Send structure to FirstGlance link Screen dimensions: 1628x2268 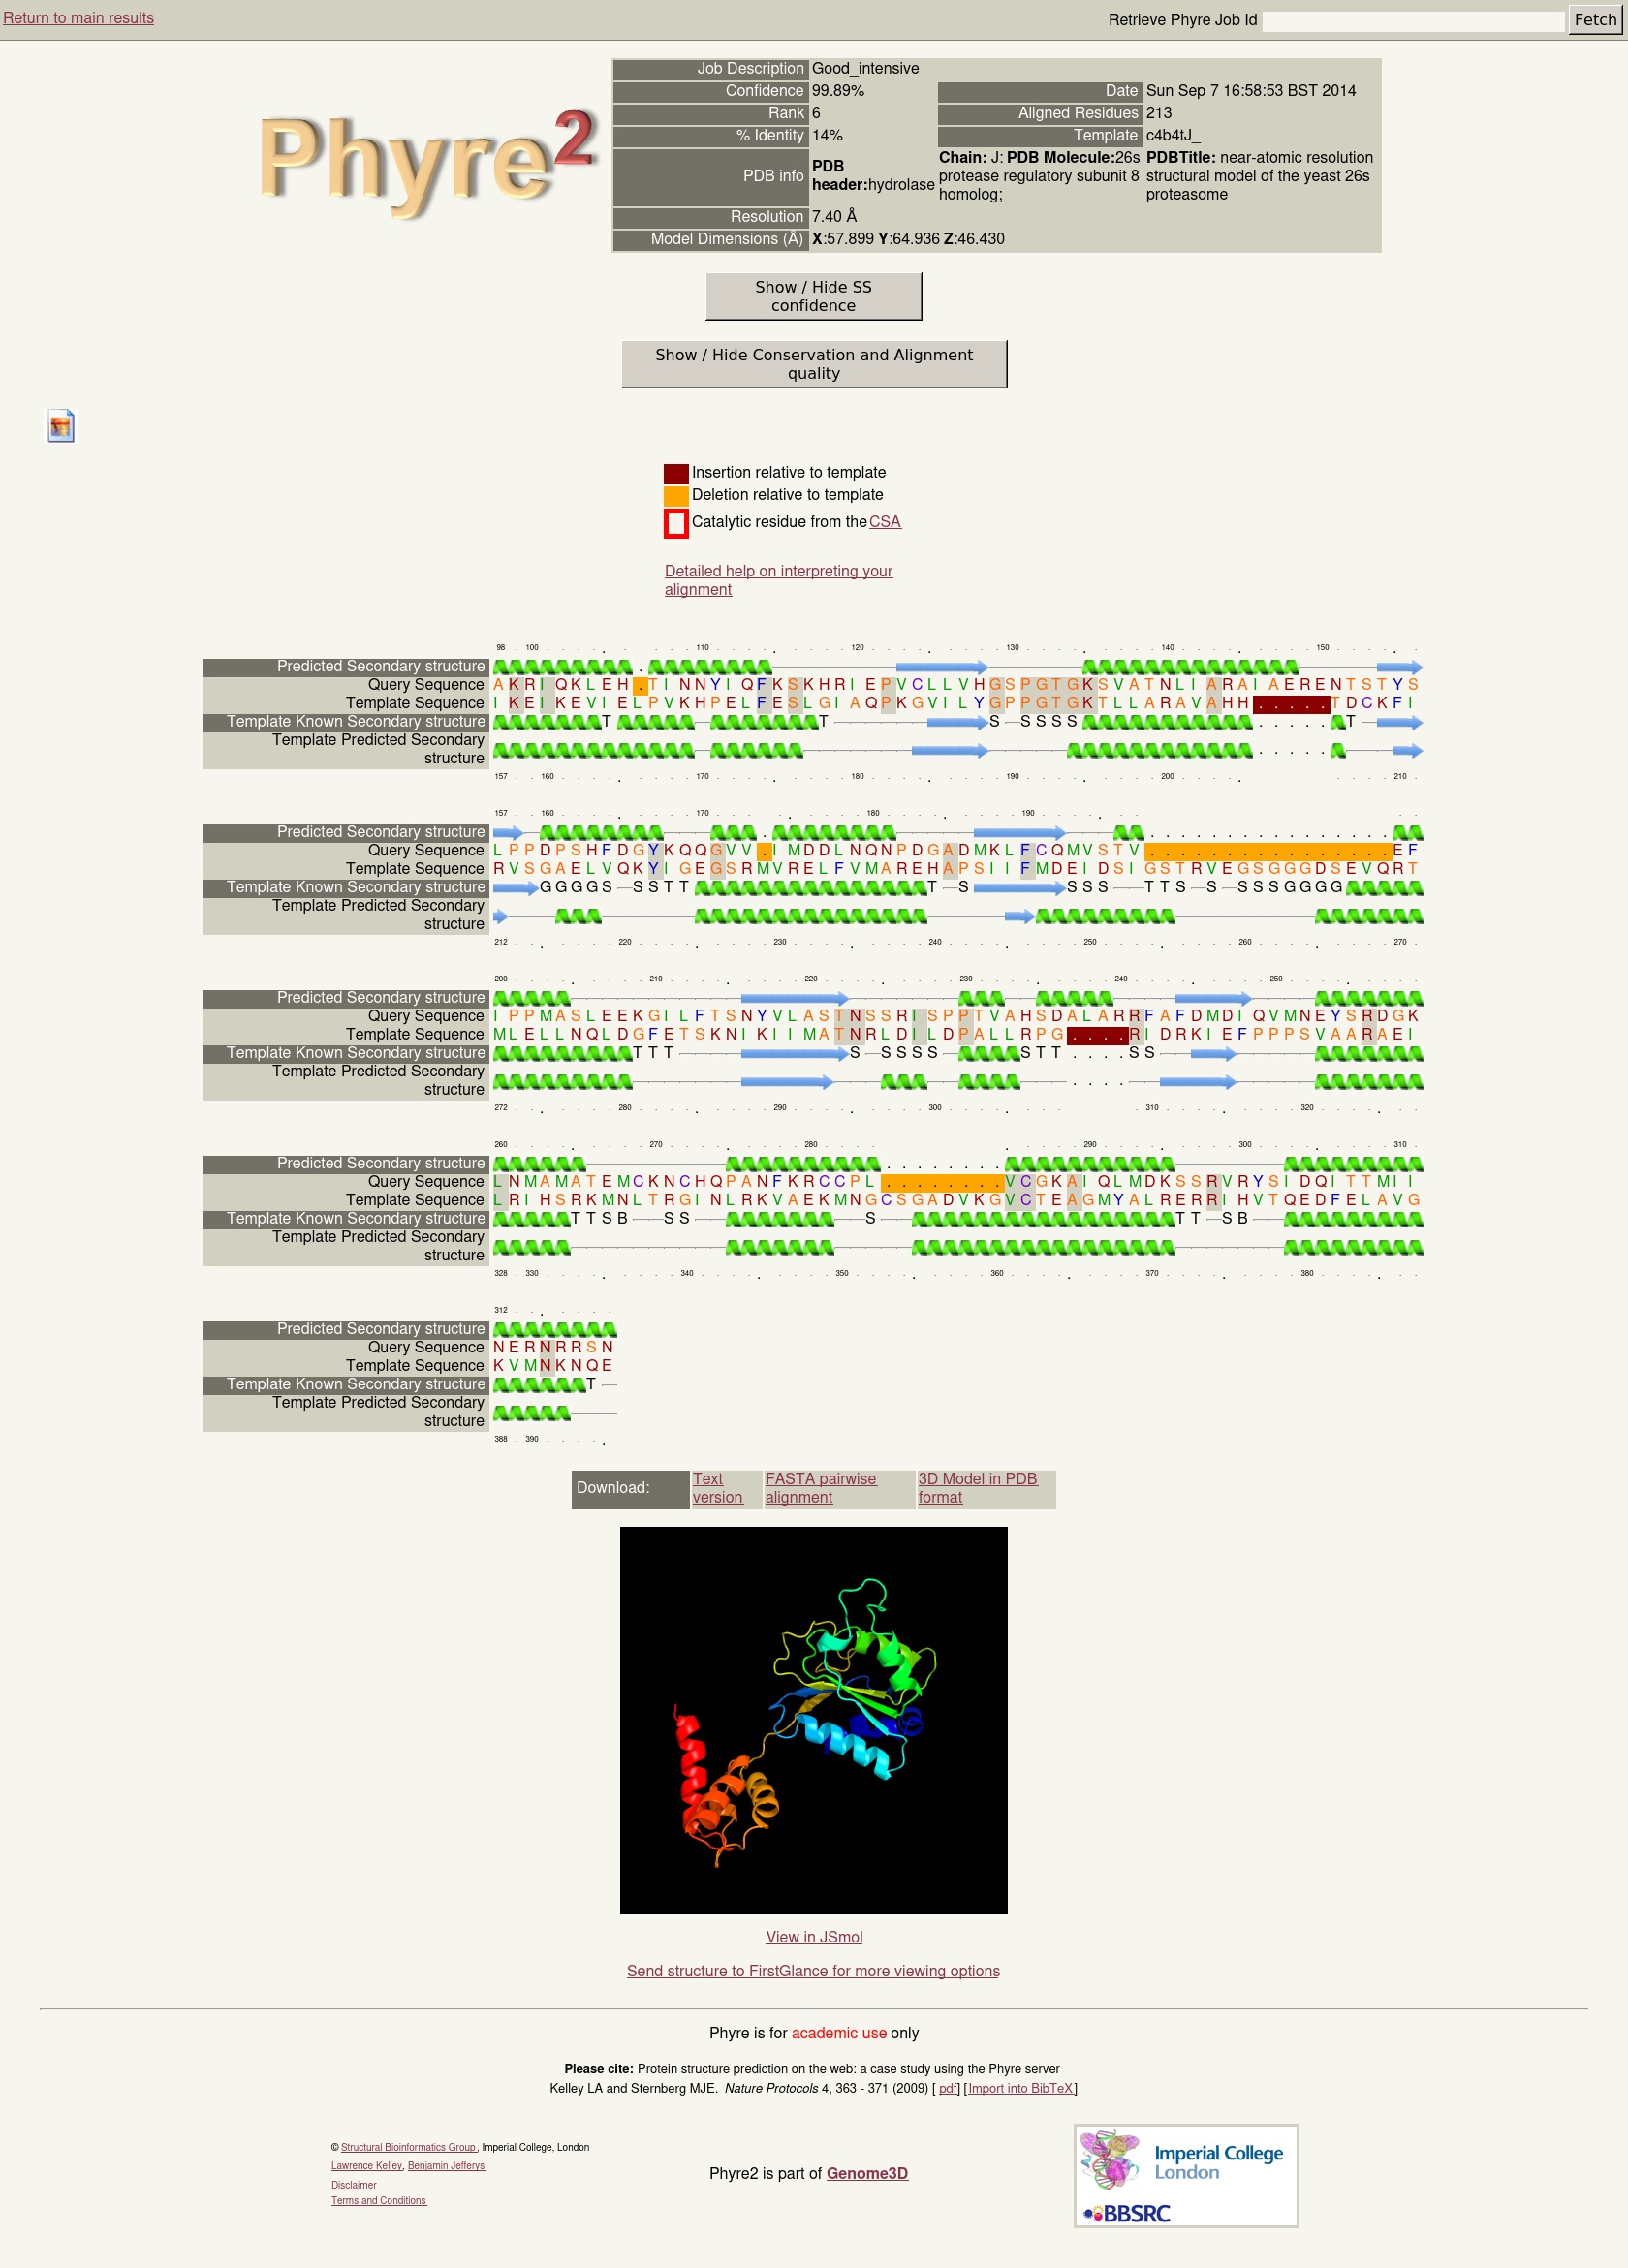813,1971
